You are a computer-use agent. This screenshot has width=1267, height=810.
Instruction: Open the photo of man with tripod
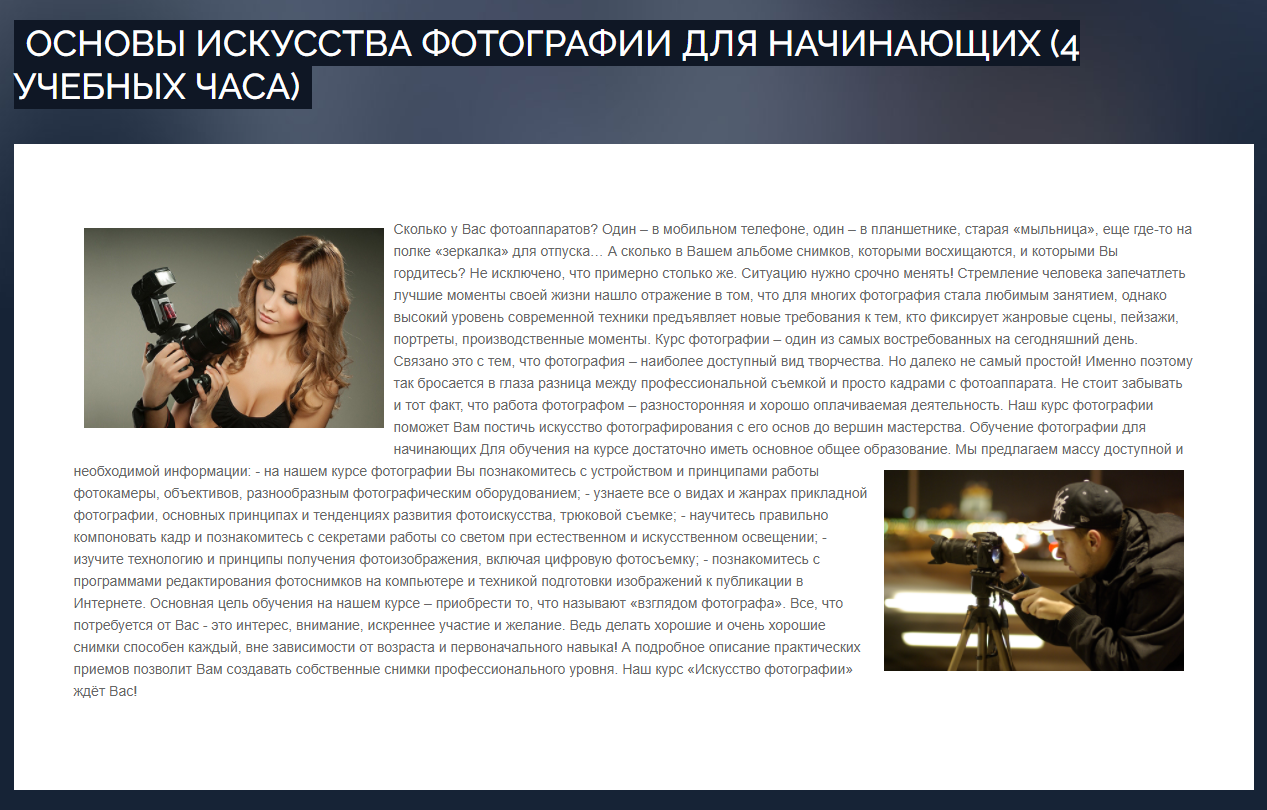point(1033,570)
